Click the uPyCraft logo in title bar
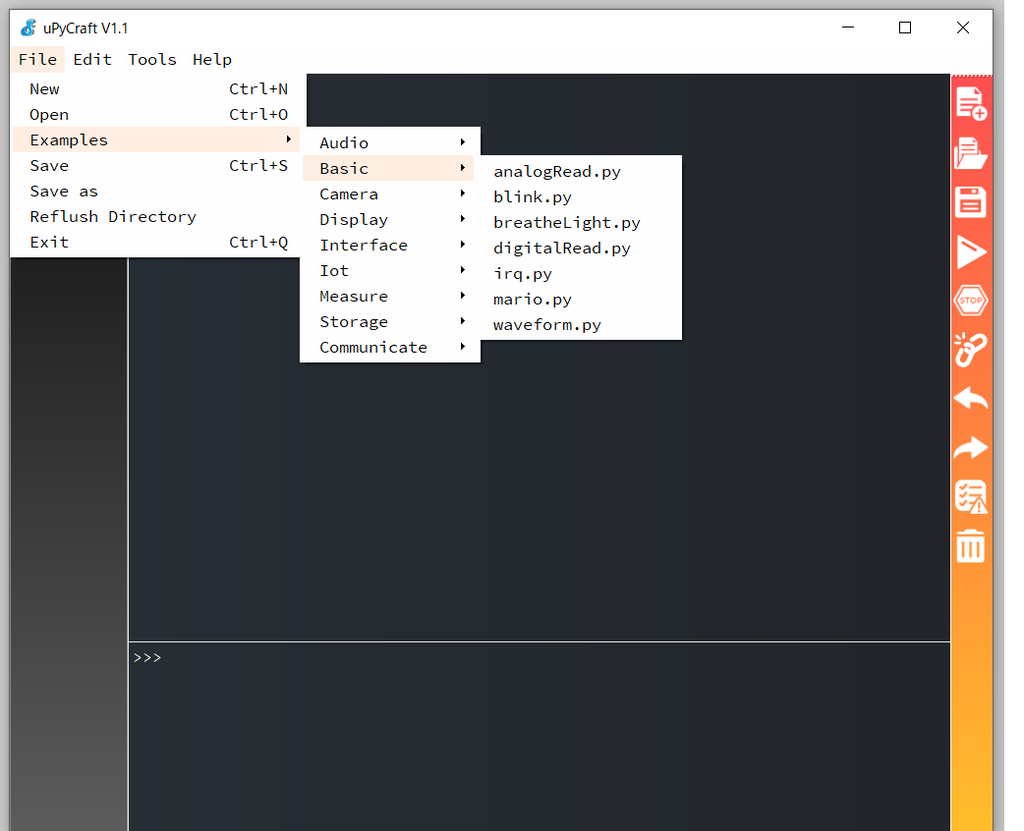The image size is (1024, 831). click(28, 27)
